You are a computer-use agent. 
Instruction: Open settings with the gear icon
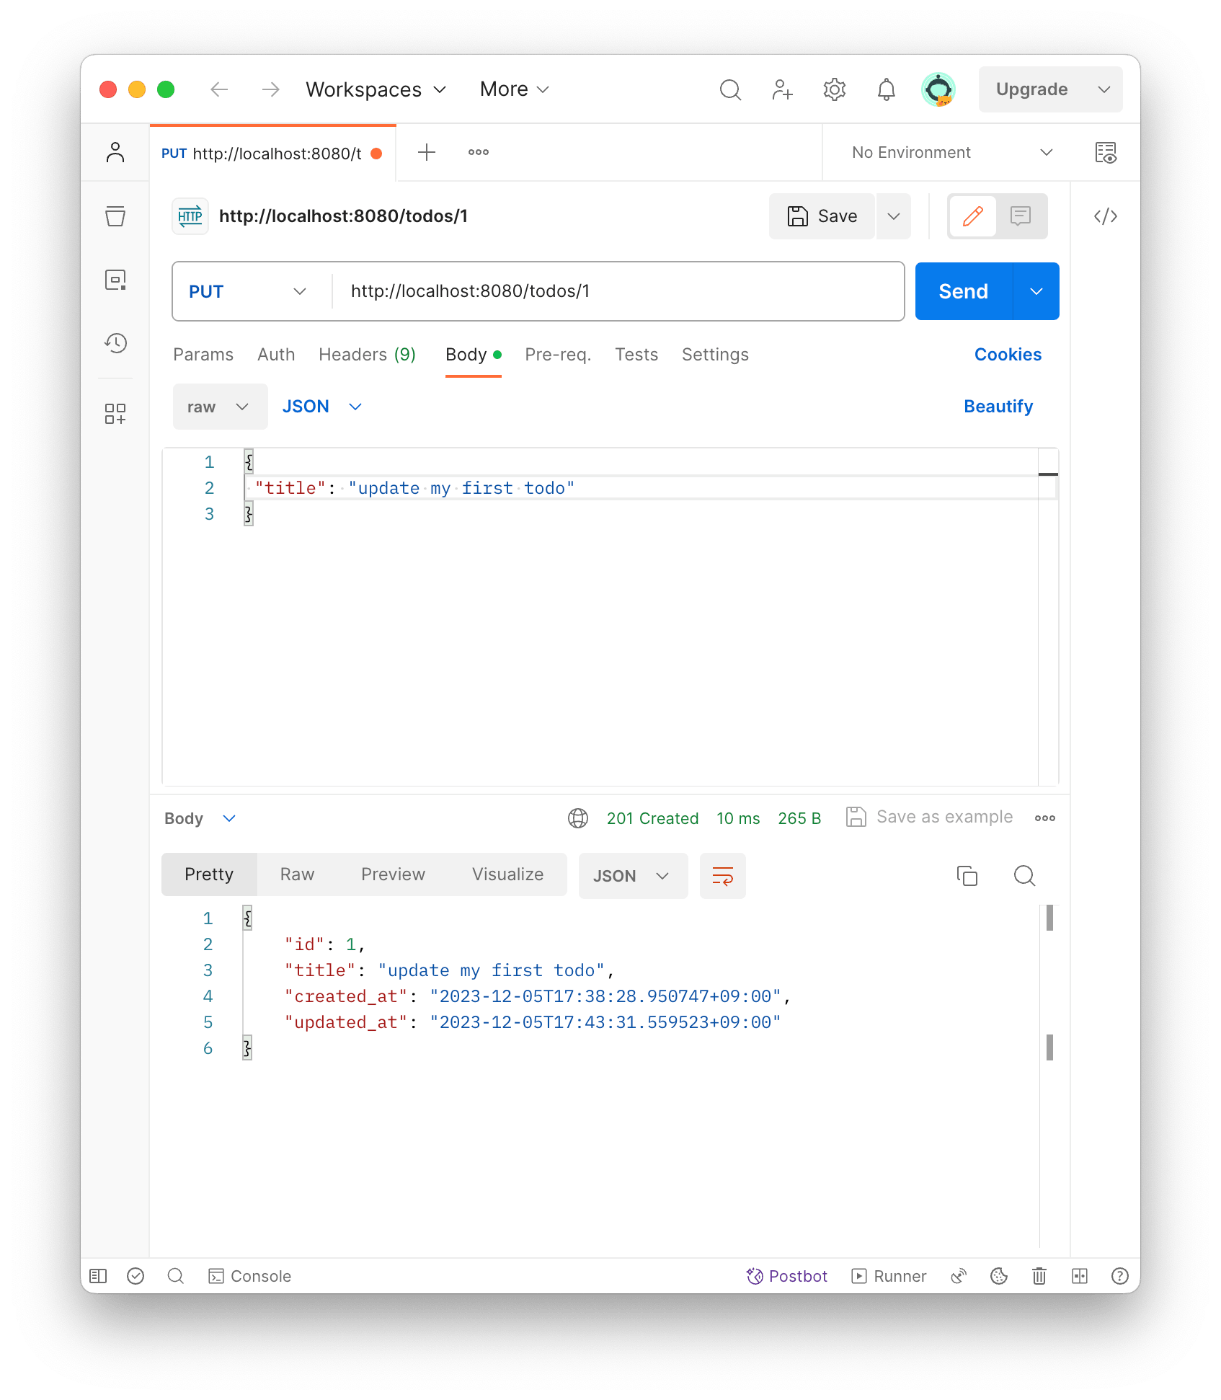(835, 90)
